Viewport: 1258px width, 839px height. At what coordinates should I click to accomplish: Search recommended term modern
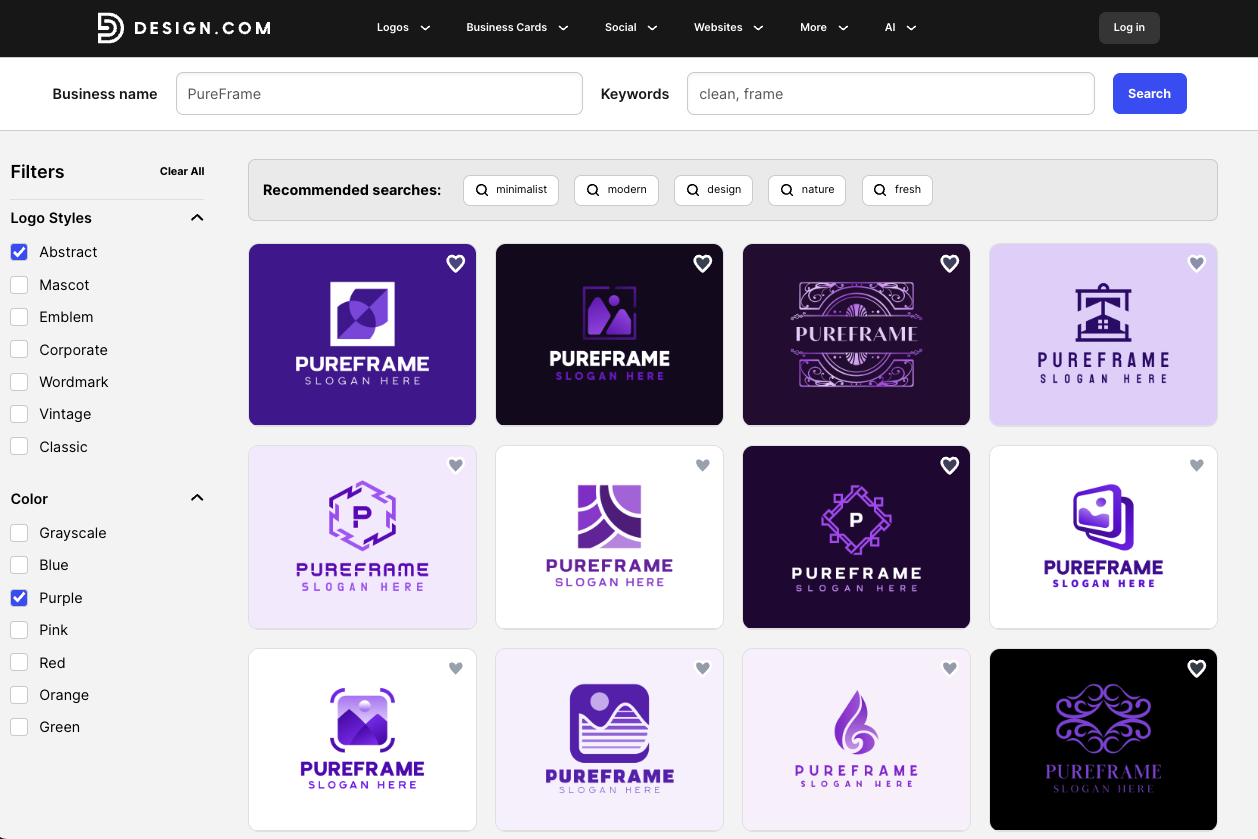click(616, 190)
